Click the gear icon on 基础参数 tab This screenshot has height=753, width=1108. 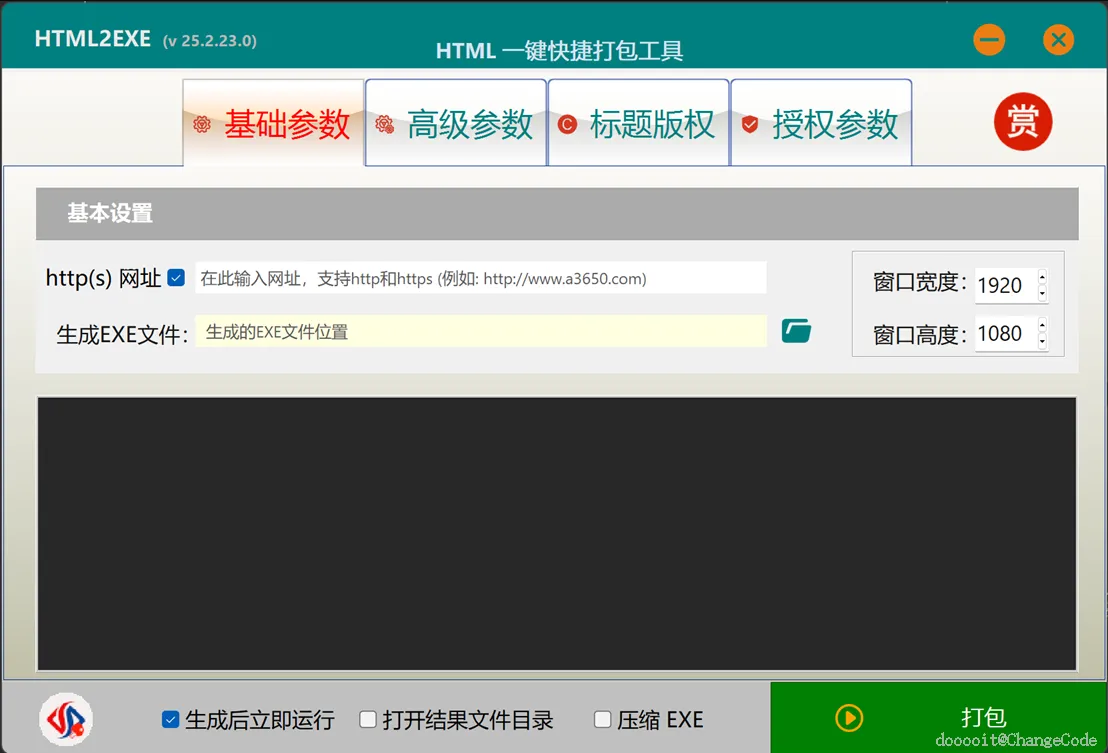click(203, 122)
